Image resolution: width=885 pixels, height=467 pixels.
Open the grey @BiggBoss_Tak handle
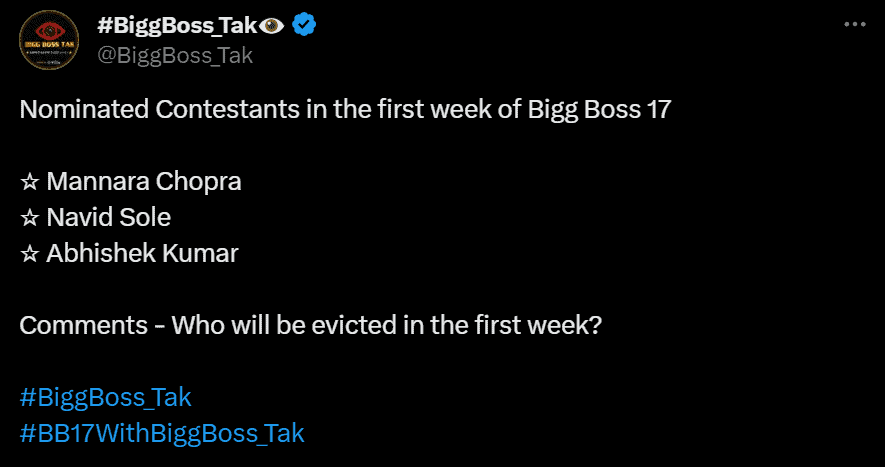point(175,55)
